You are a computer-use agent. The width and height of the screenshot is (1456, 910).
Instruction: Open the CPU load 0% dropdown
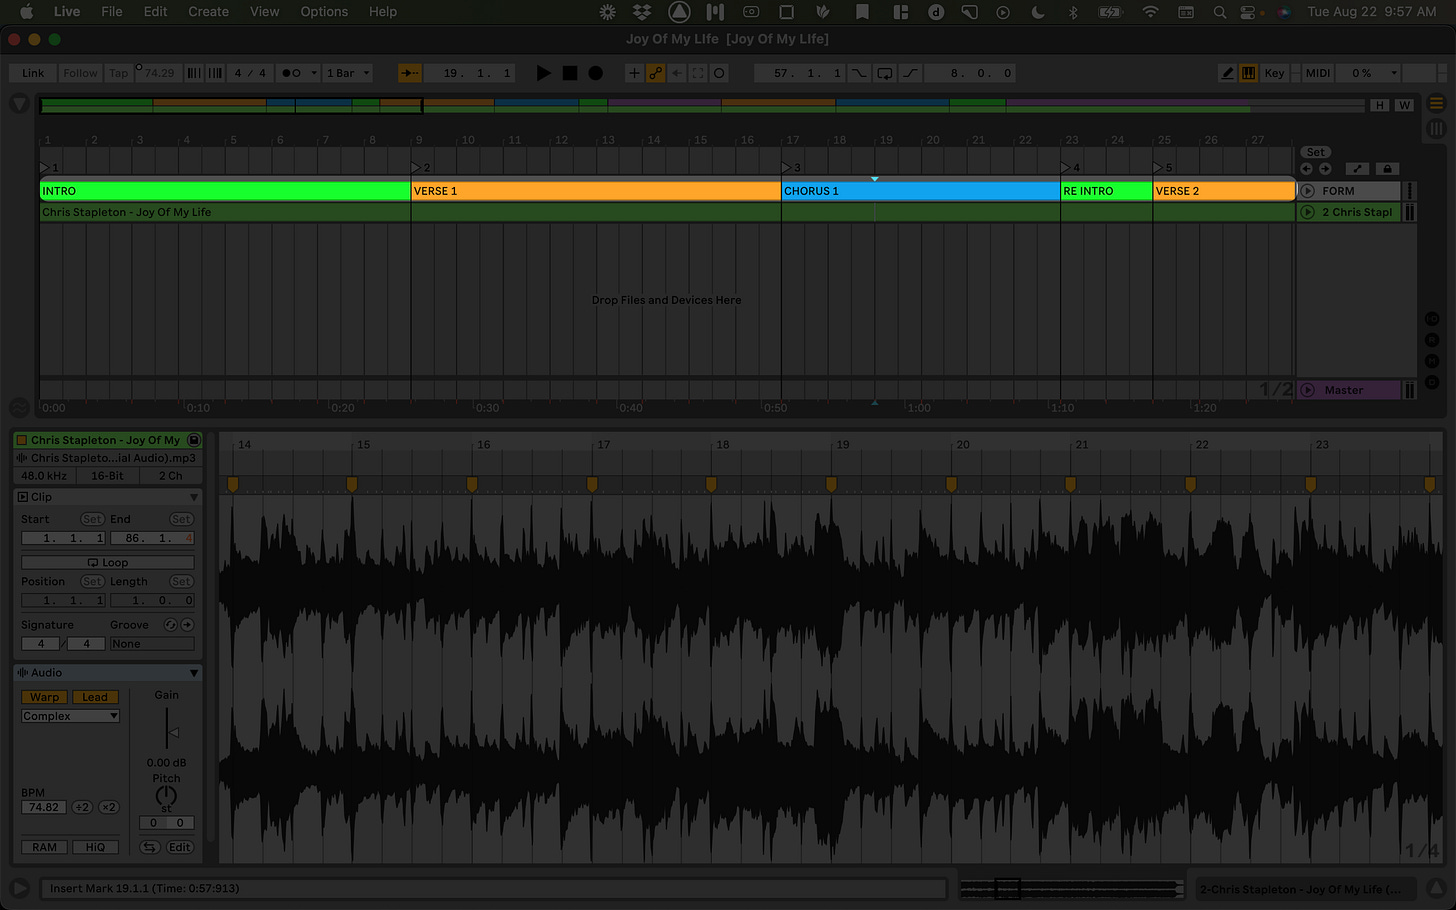pyautogui.click(x=1369, y=73)
